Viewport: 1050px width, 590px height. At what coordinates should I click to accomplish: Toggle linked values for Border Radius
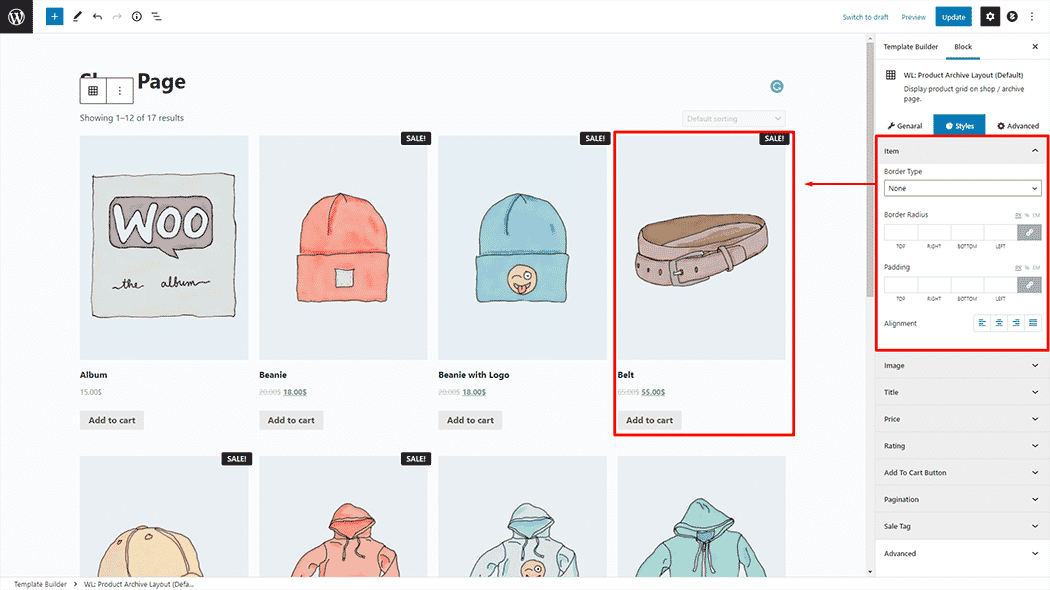1029,232
